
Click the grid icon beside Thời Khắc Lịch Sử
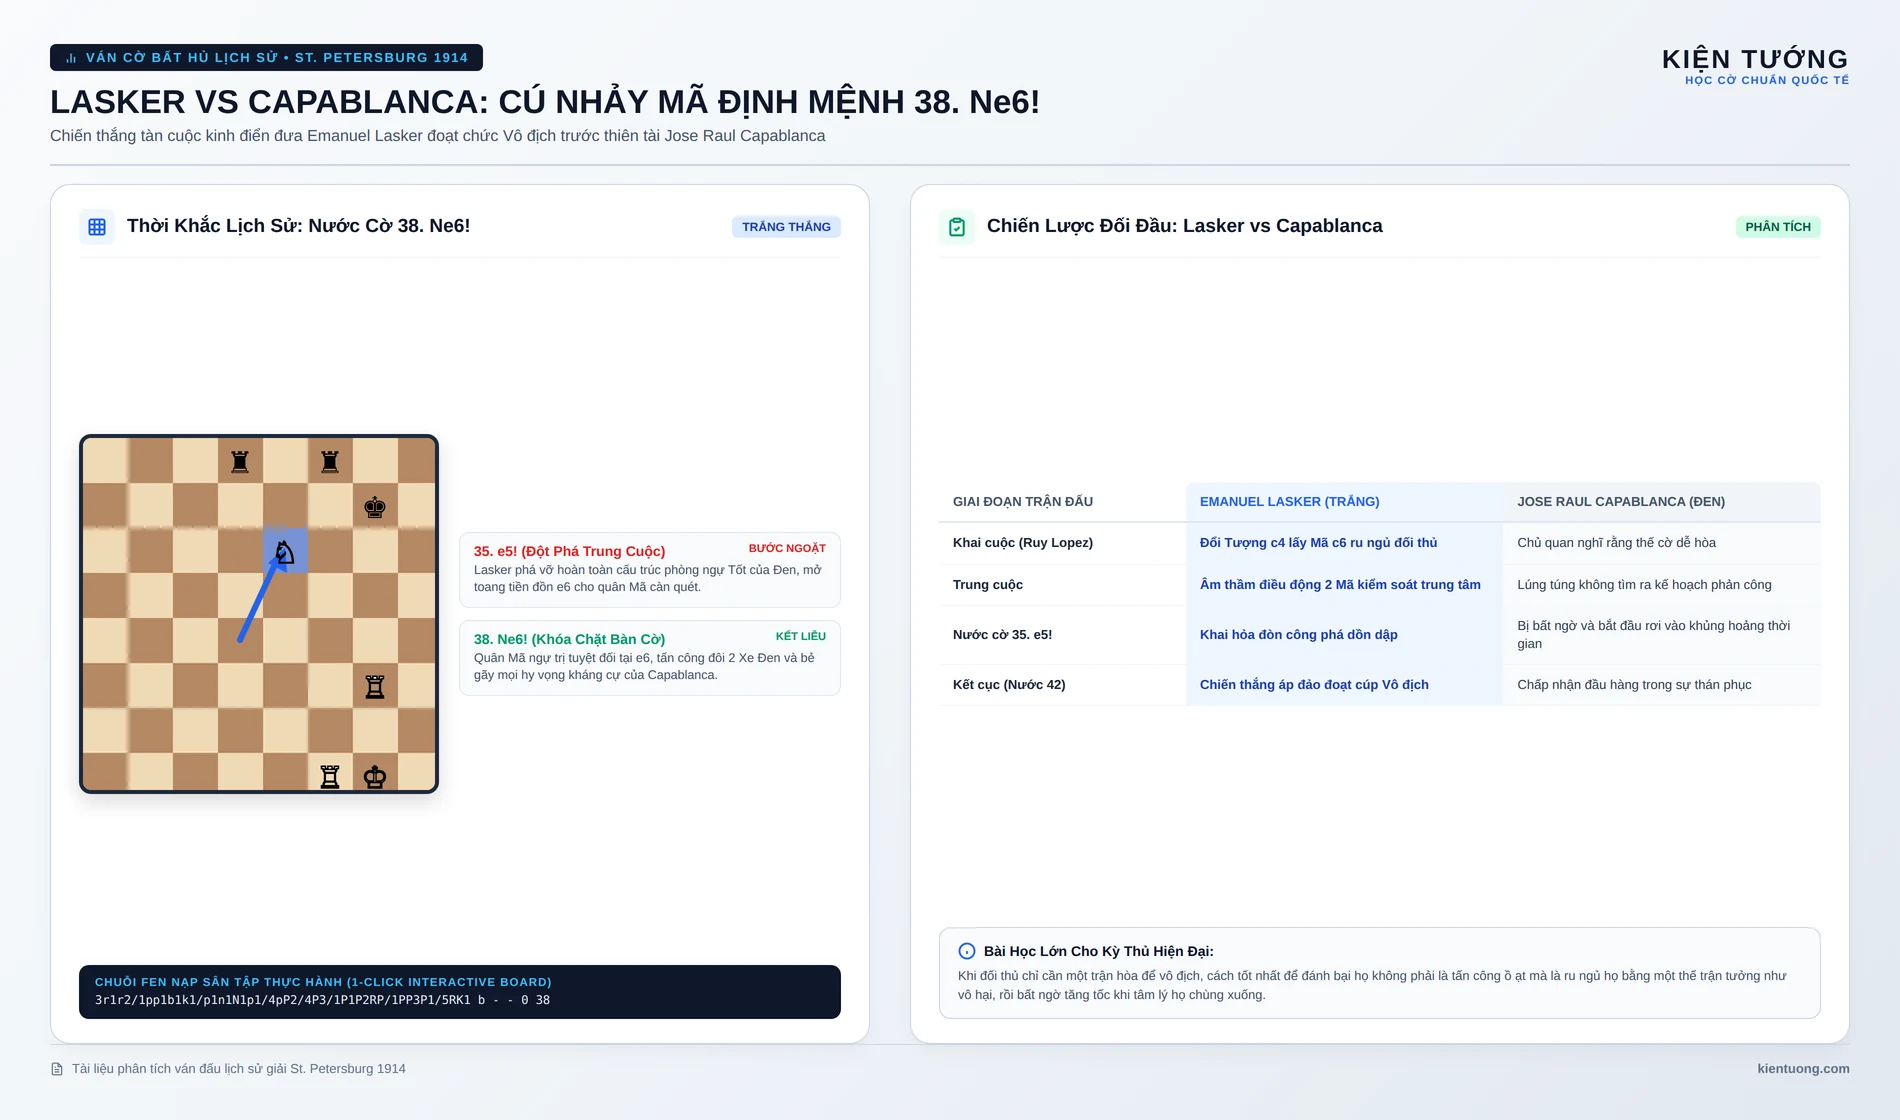click(97, 227)
